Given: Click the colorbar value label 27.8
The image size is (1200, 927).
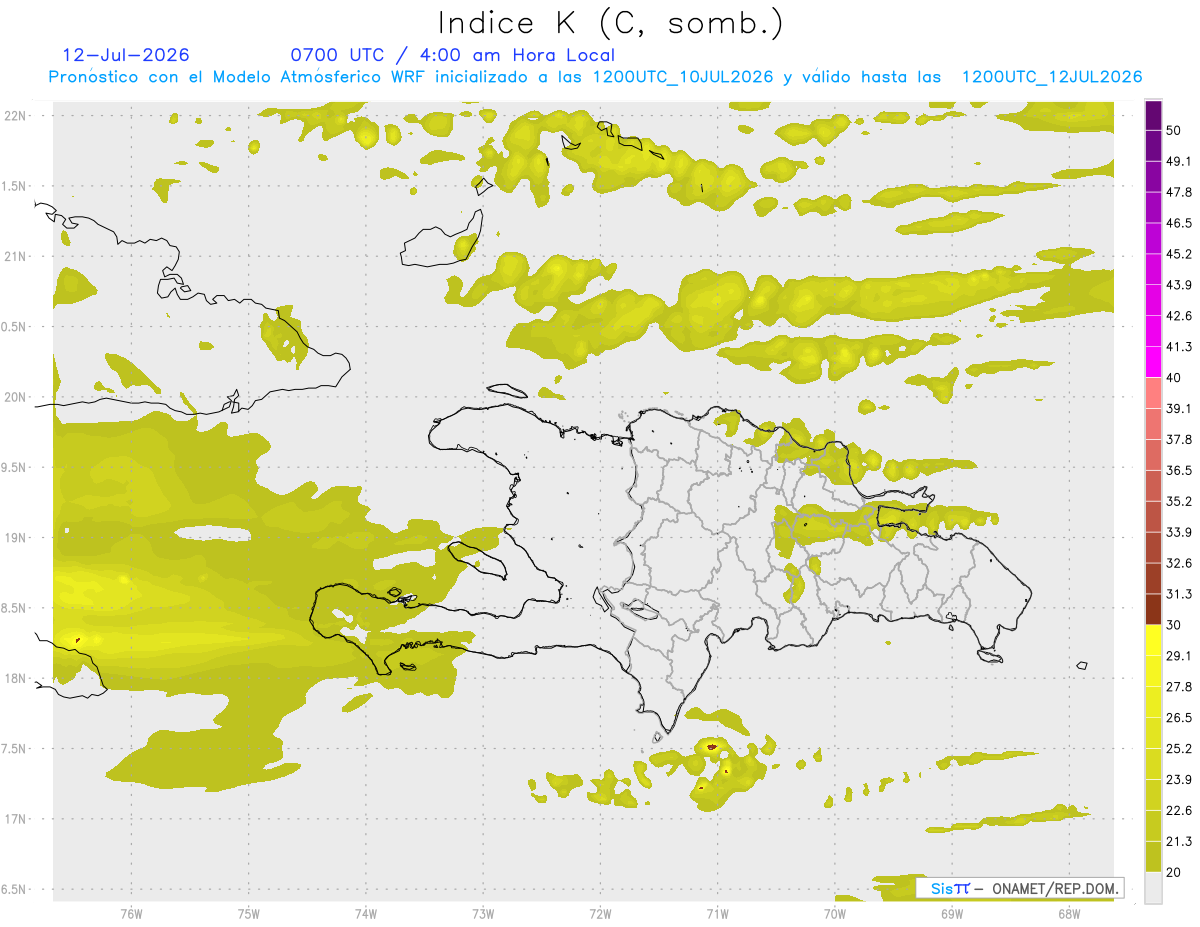Looking at the screenshot, I should click(1179, 687).
